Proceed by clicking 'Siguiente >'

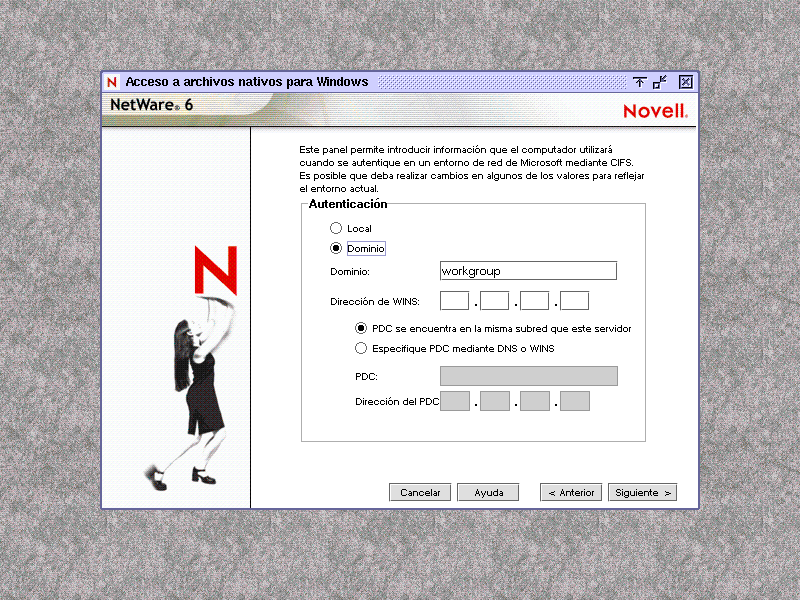642,492
